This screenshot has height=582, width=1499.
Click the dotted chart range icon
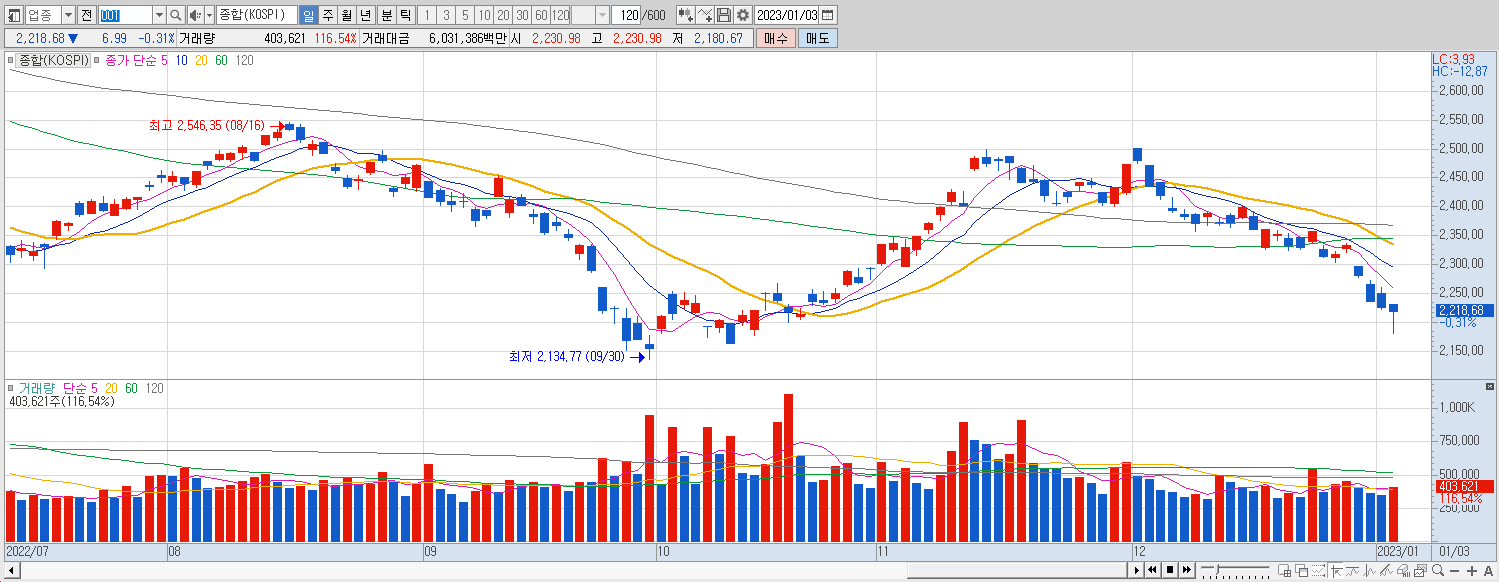click(x=1318, y=571)
